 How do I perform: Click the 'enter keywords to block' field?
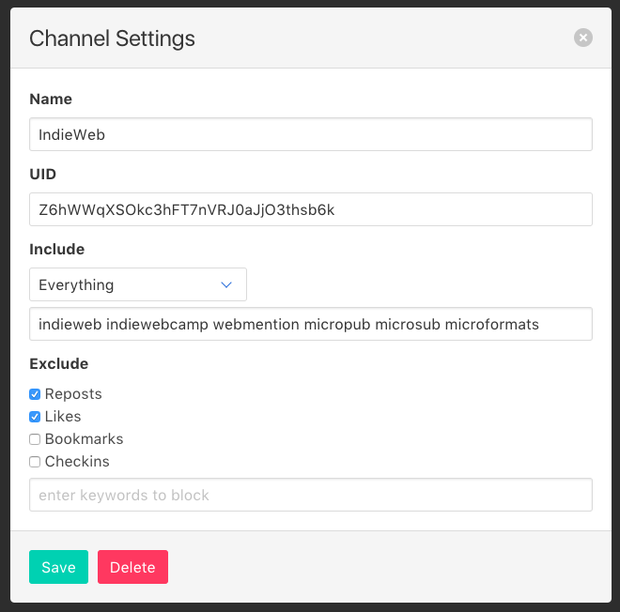[x=311, y=495]
